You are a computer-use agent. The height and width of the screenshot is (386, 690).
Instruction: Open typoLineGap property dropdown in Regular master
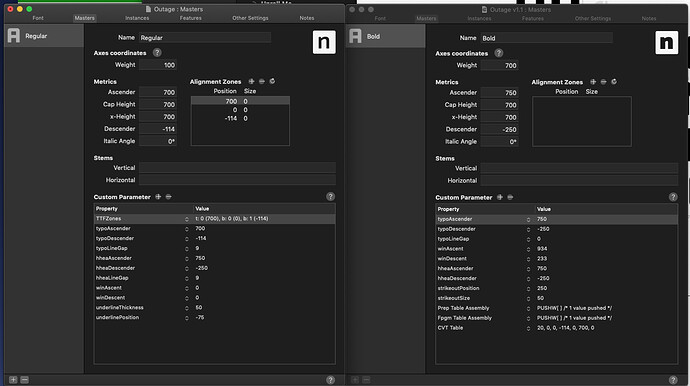[x=187, y=248]
